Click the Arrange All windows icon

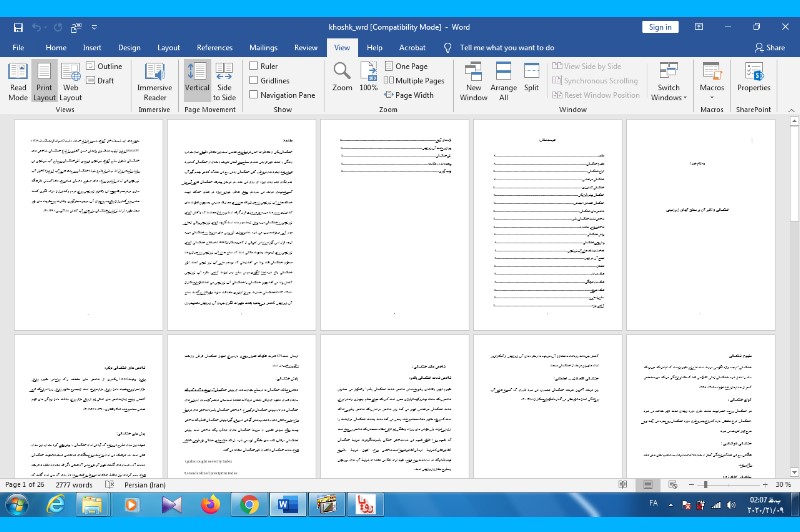tap(504, 79)
